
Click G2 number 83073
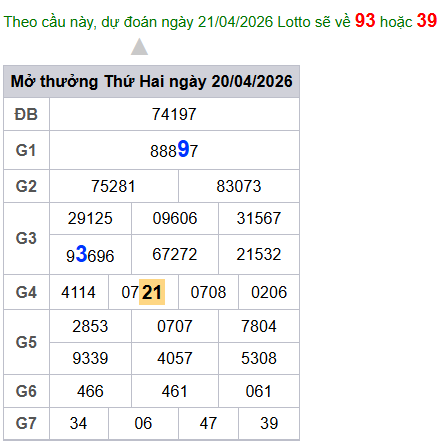coord(239,186)
